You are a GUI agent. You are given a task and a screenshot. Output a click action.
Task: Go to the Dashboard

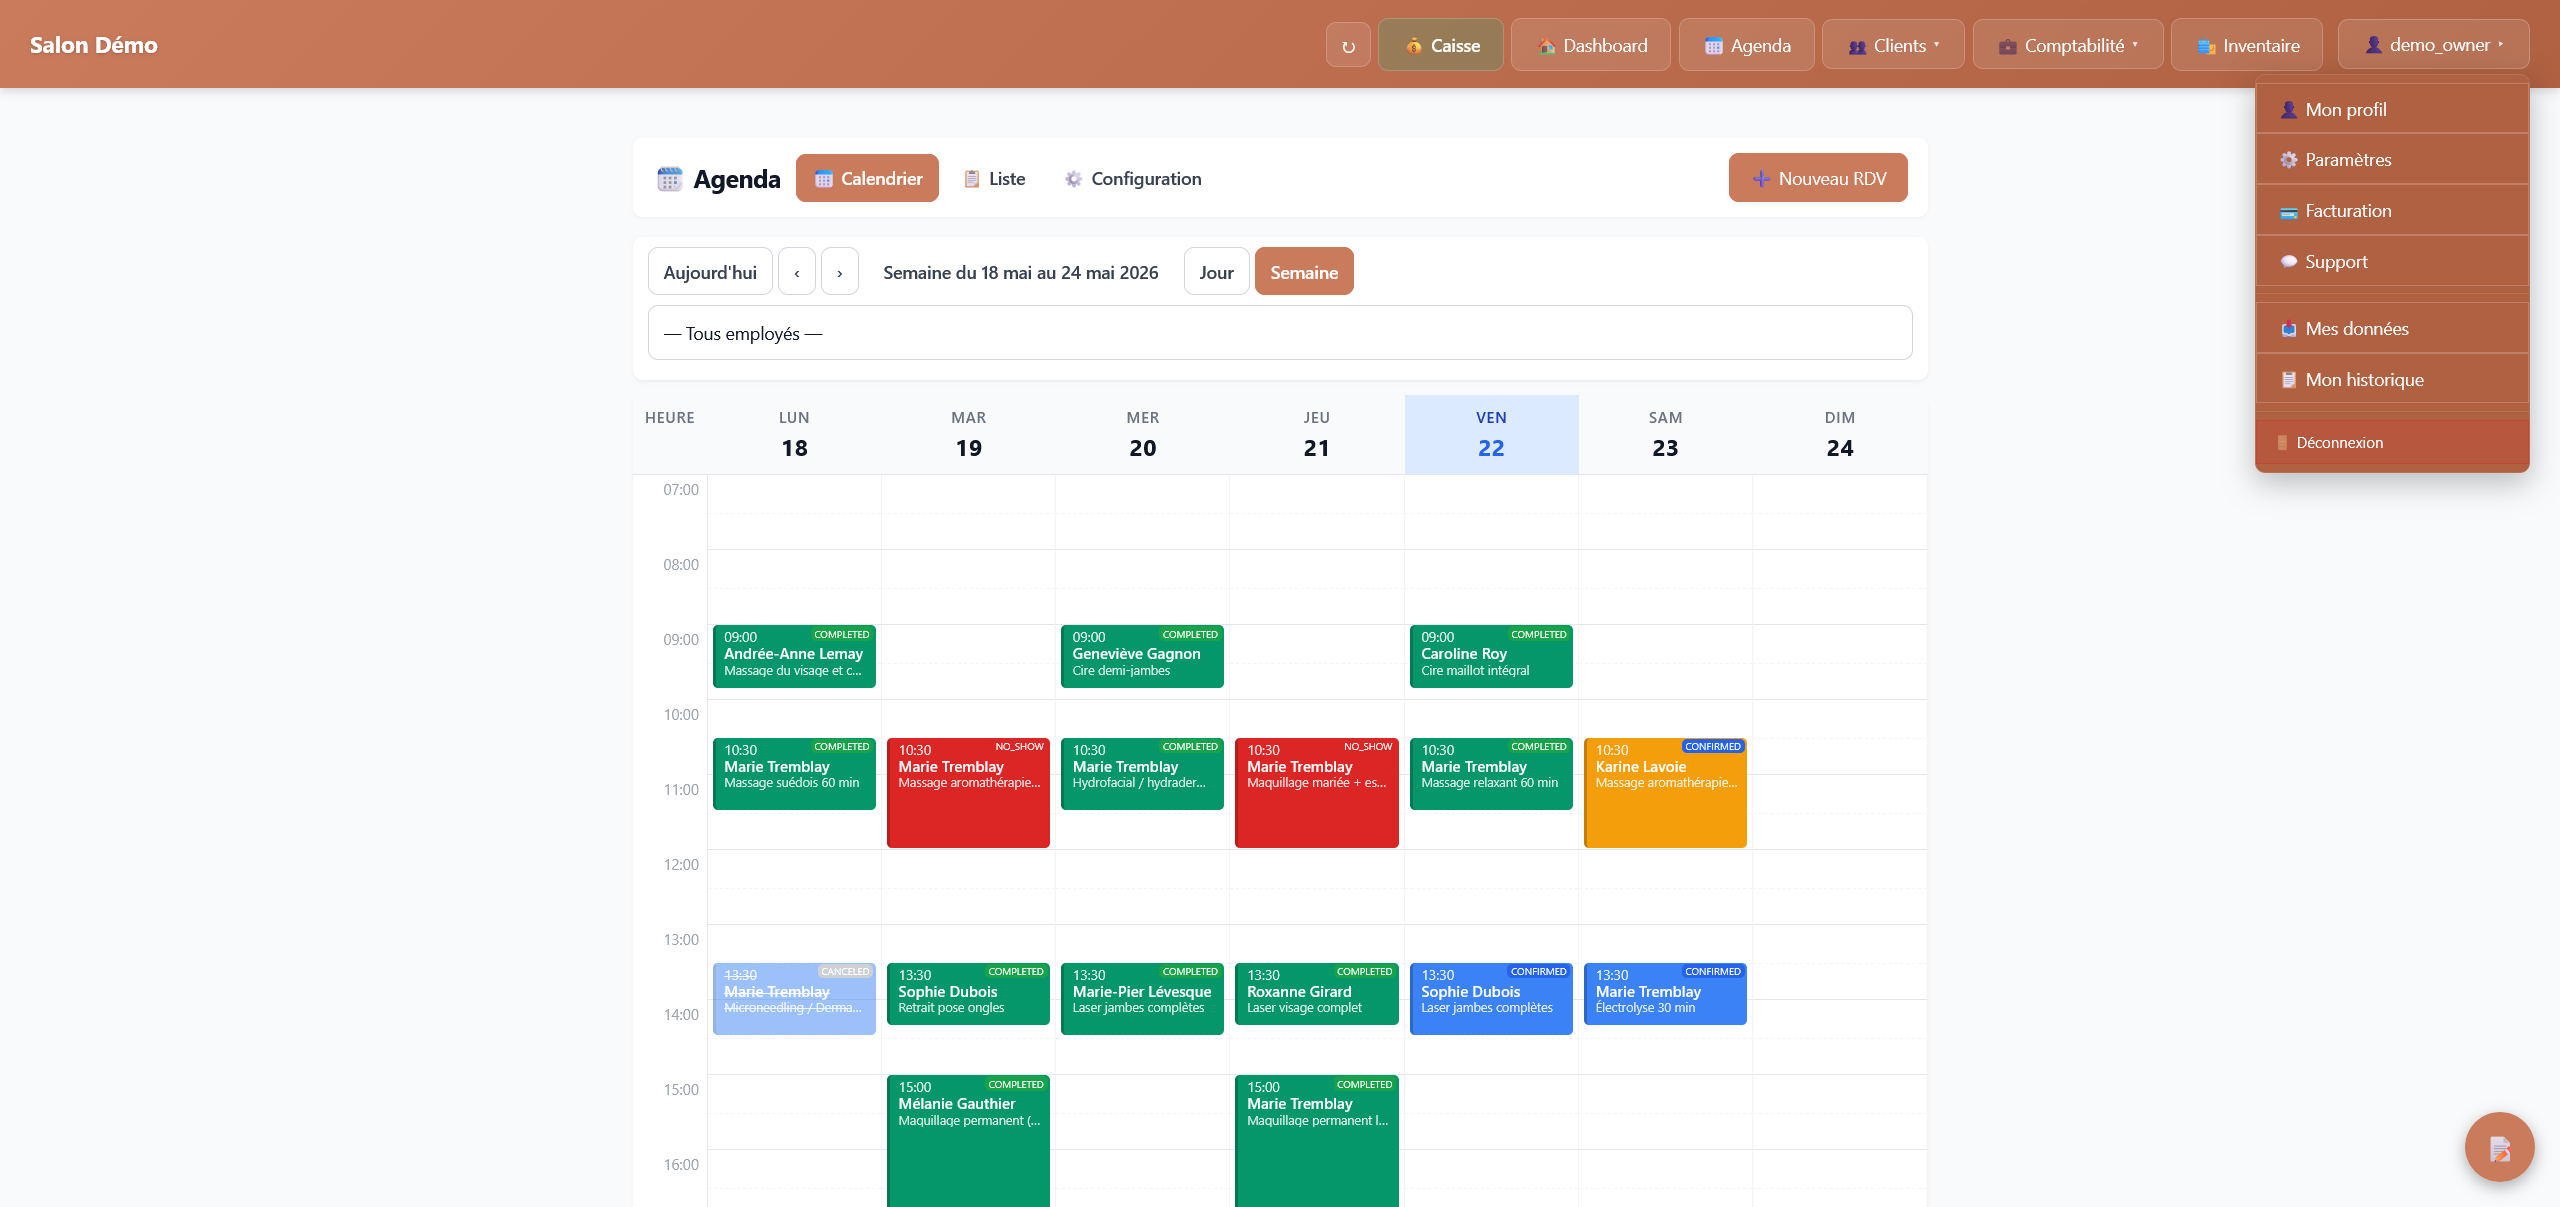point(1590,45)
